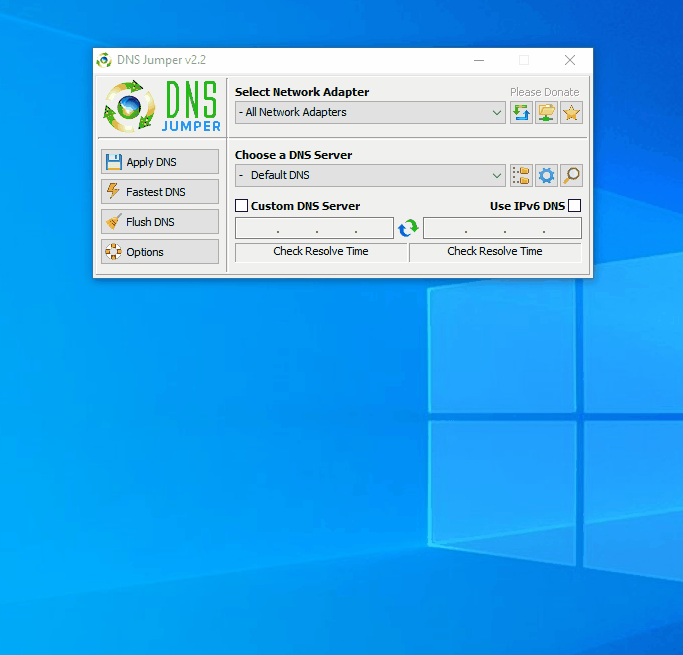Open the DNS server list icon
Screen dimensions: 683x655
pos(521,176)
